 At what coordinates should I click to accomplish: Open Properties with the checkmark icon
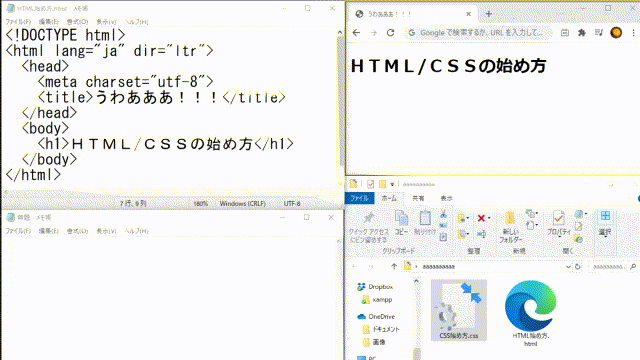pos(558,218)
